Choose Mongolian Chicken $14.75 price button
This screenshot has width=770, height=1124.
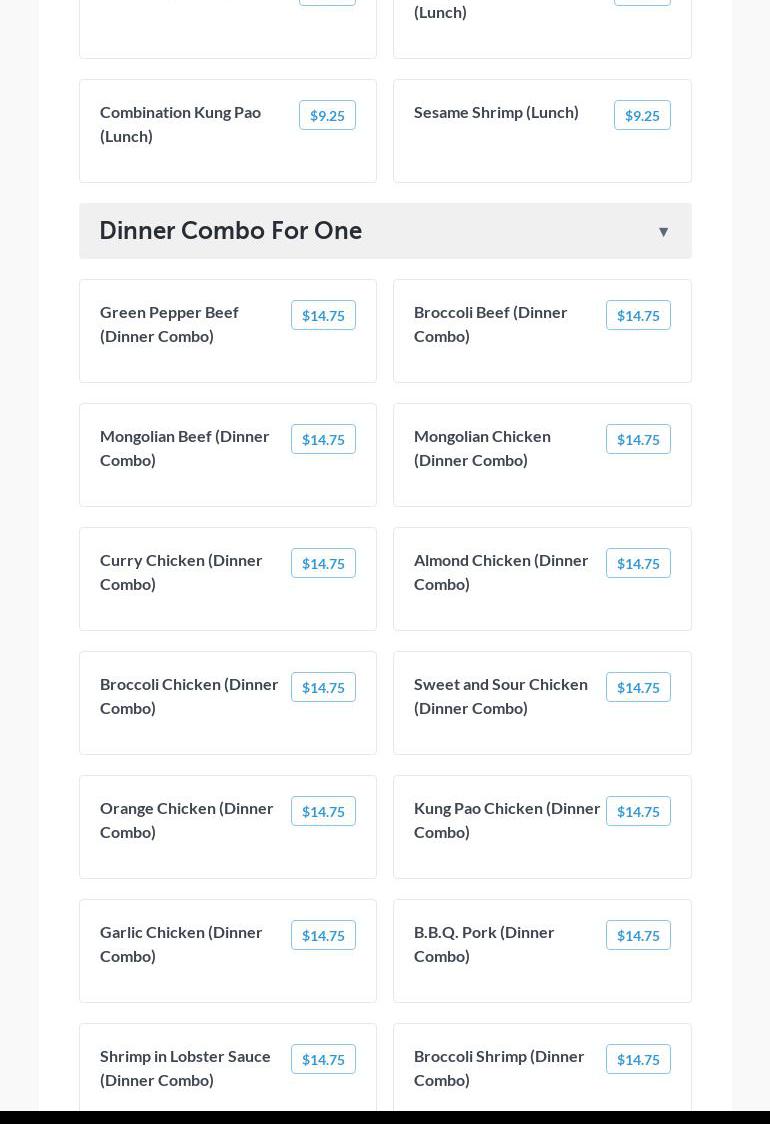pos(638,440)
